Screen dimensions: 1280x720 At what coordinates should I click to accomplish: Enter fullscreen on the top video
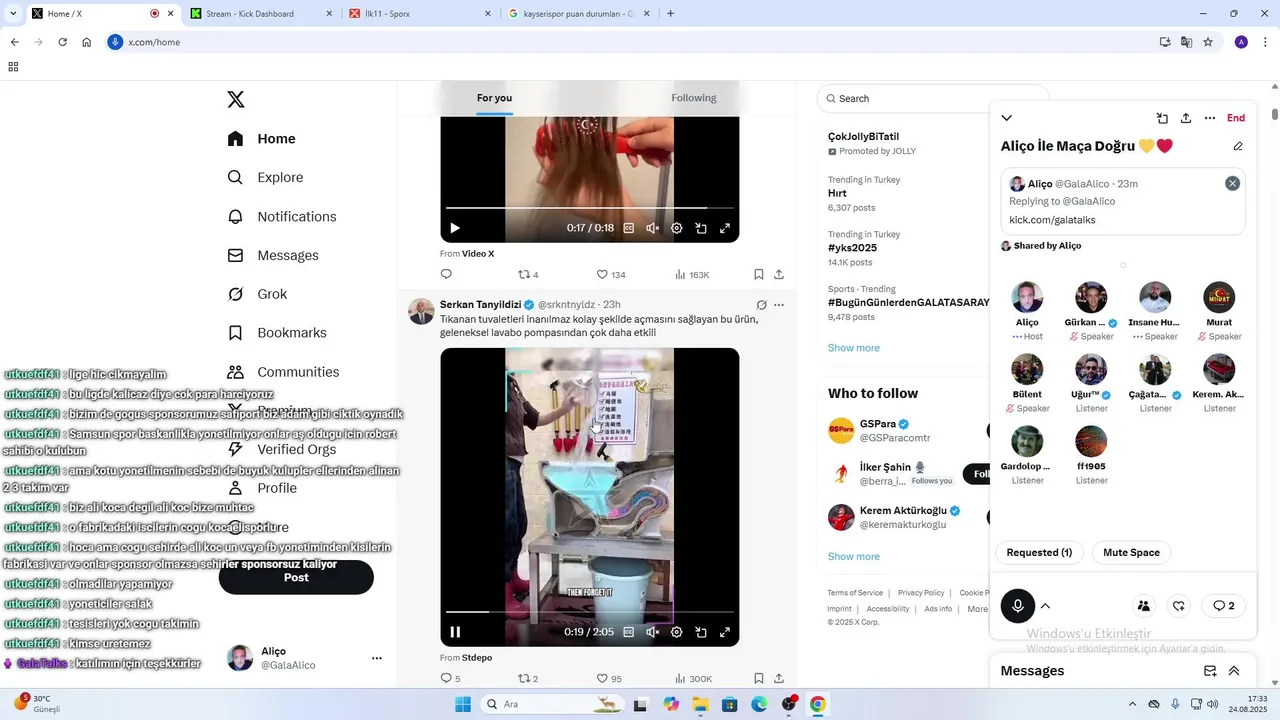[725, 228]
